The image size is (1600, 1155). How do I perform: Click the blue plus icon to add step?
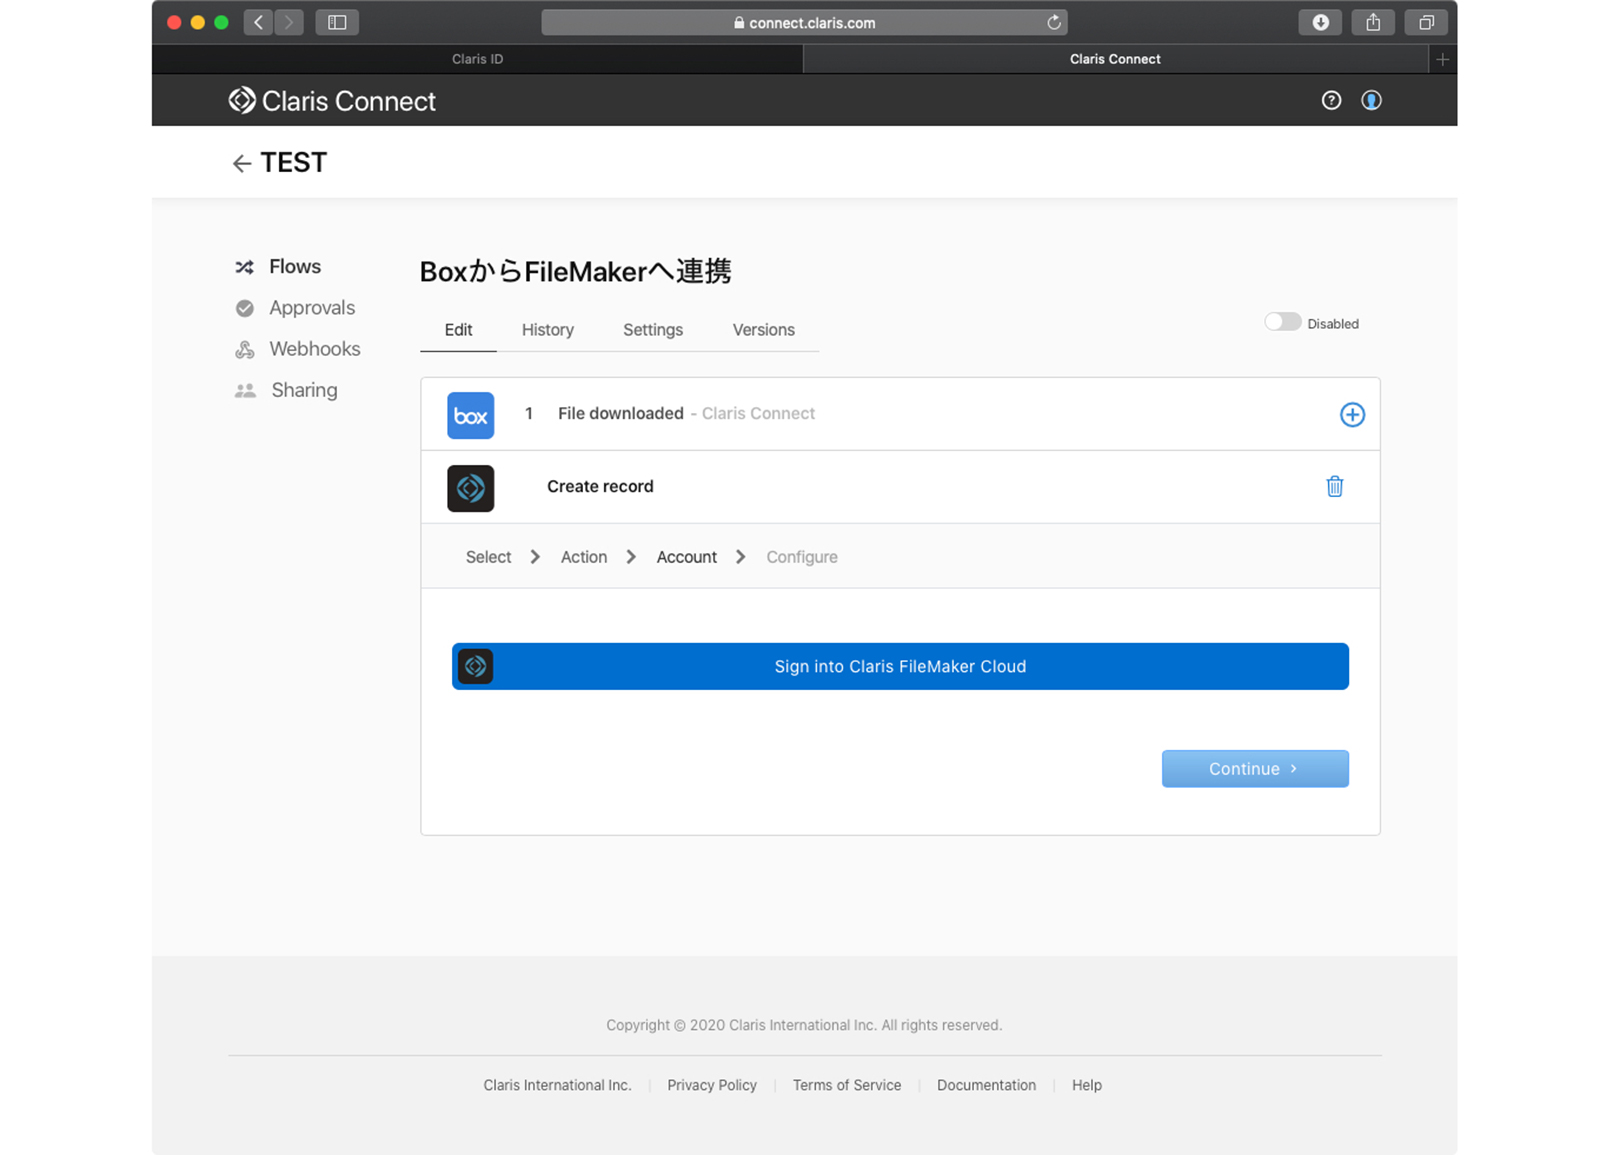[1351, 415]
